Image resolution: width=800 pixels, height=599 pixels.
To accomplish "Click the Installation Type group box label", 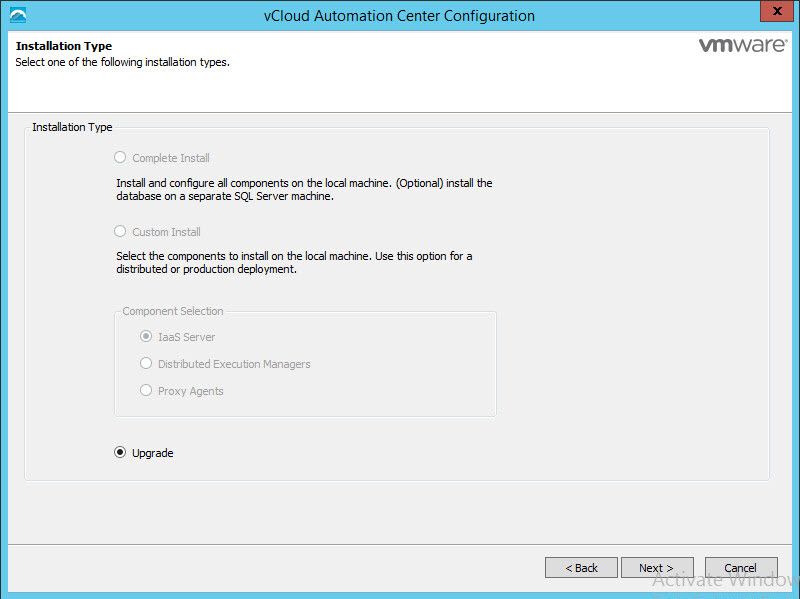I will point(72,127).
